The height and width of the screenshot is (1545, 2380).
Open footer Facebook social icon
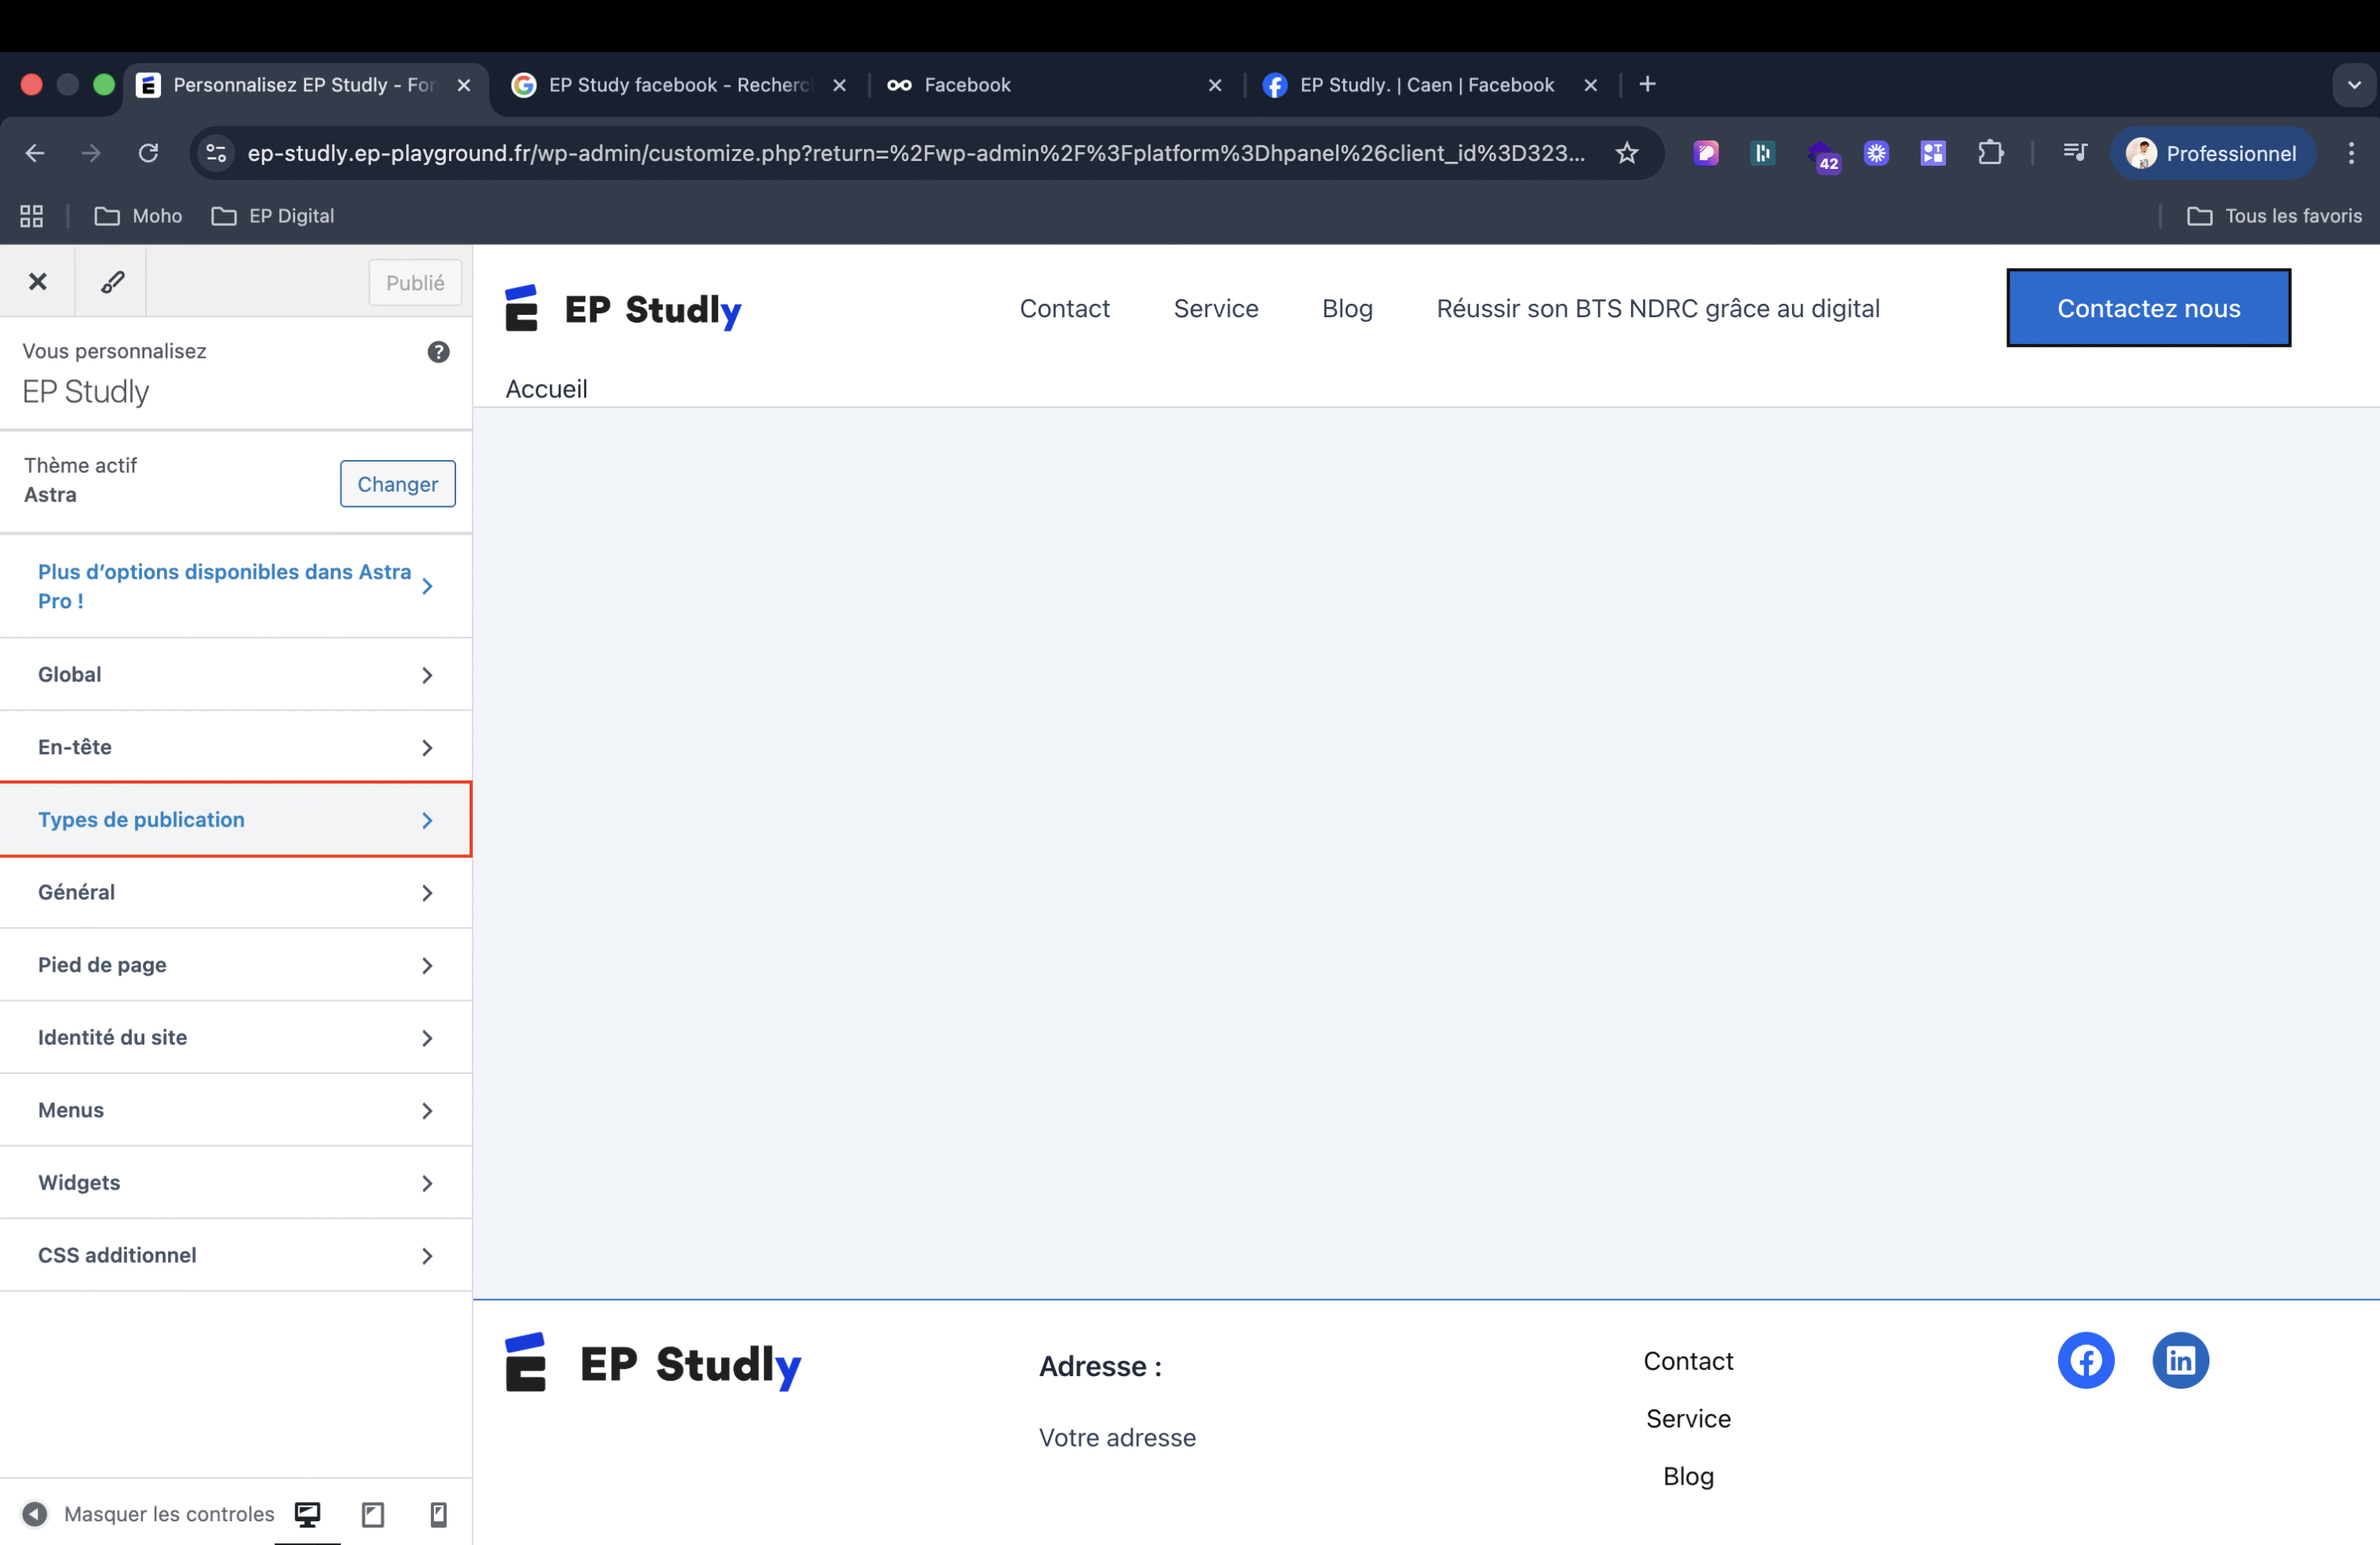(2085, 1360)
